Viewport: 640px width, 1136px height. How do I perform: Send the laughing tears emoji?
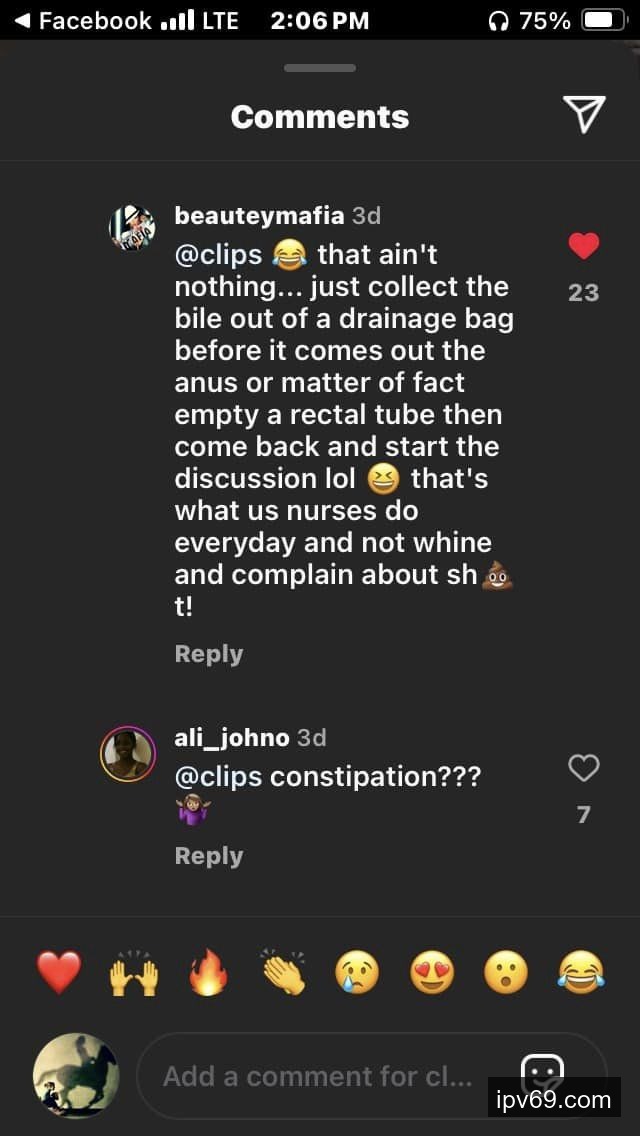point(581,972)
